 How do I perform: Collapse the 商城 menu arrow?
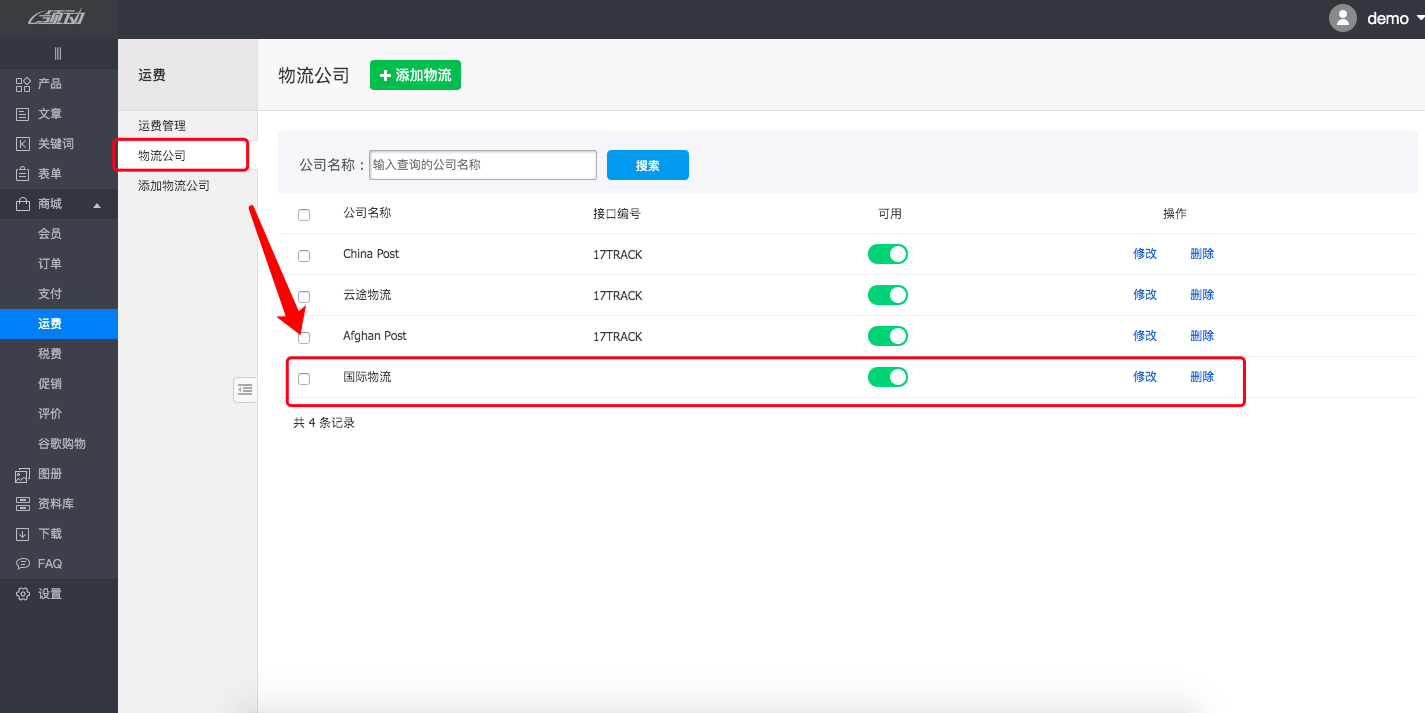point(97,205)
